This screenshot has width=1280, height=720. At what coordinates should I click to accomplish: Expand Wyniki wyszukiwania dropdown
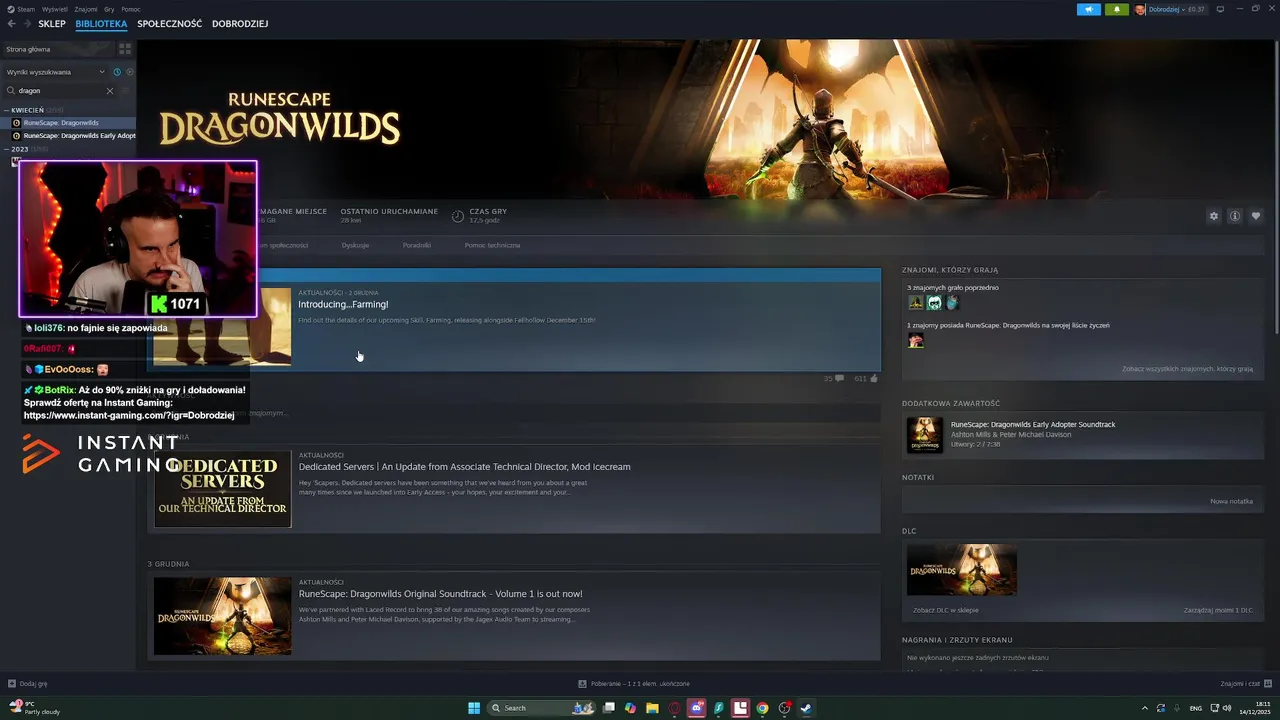[x=55, y=72]
